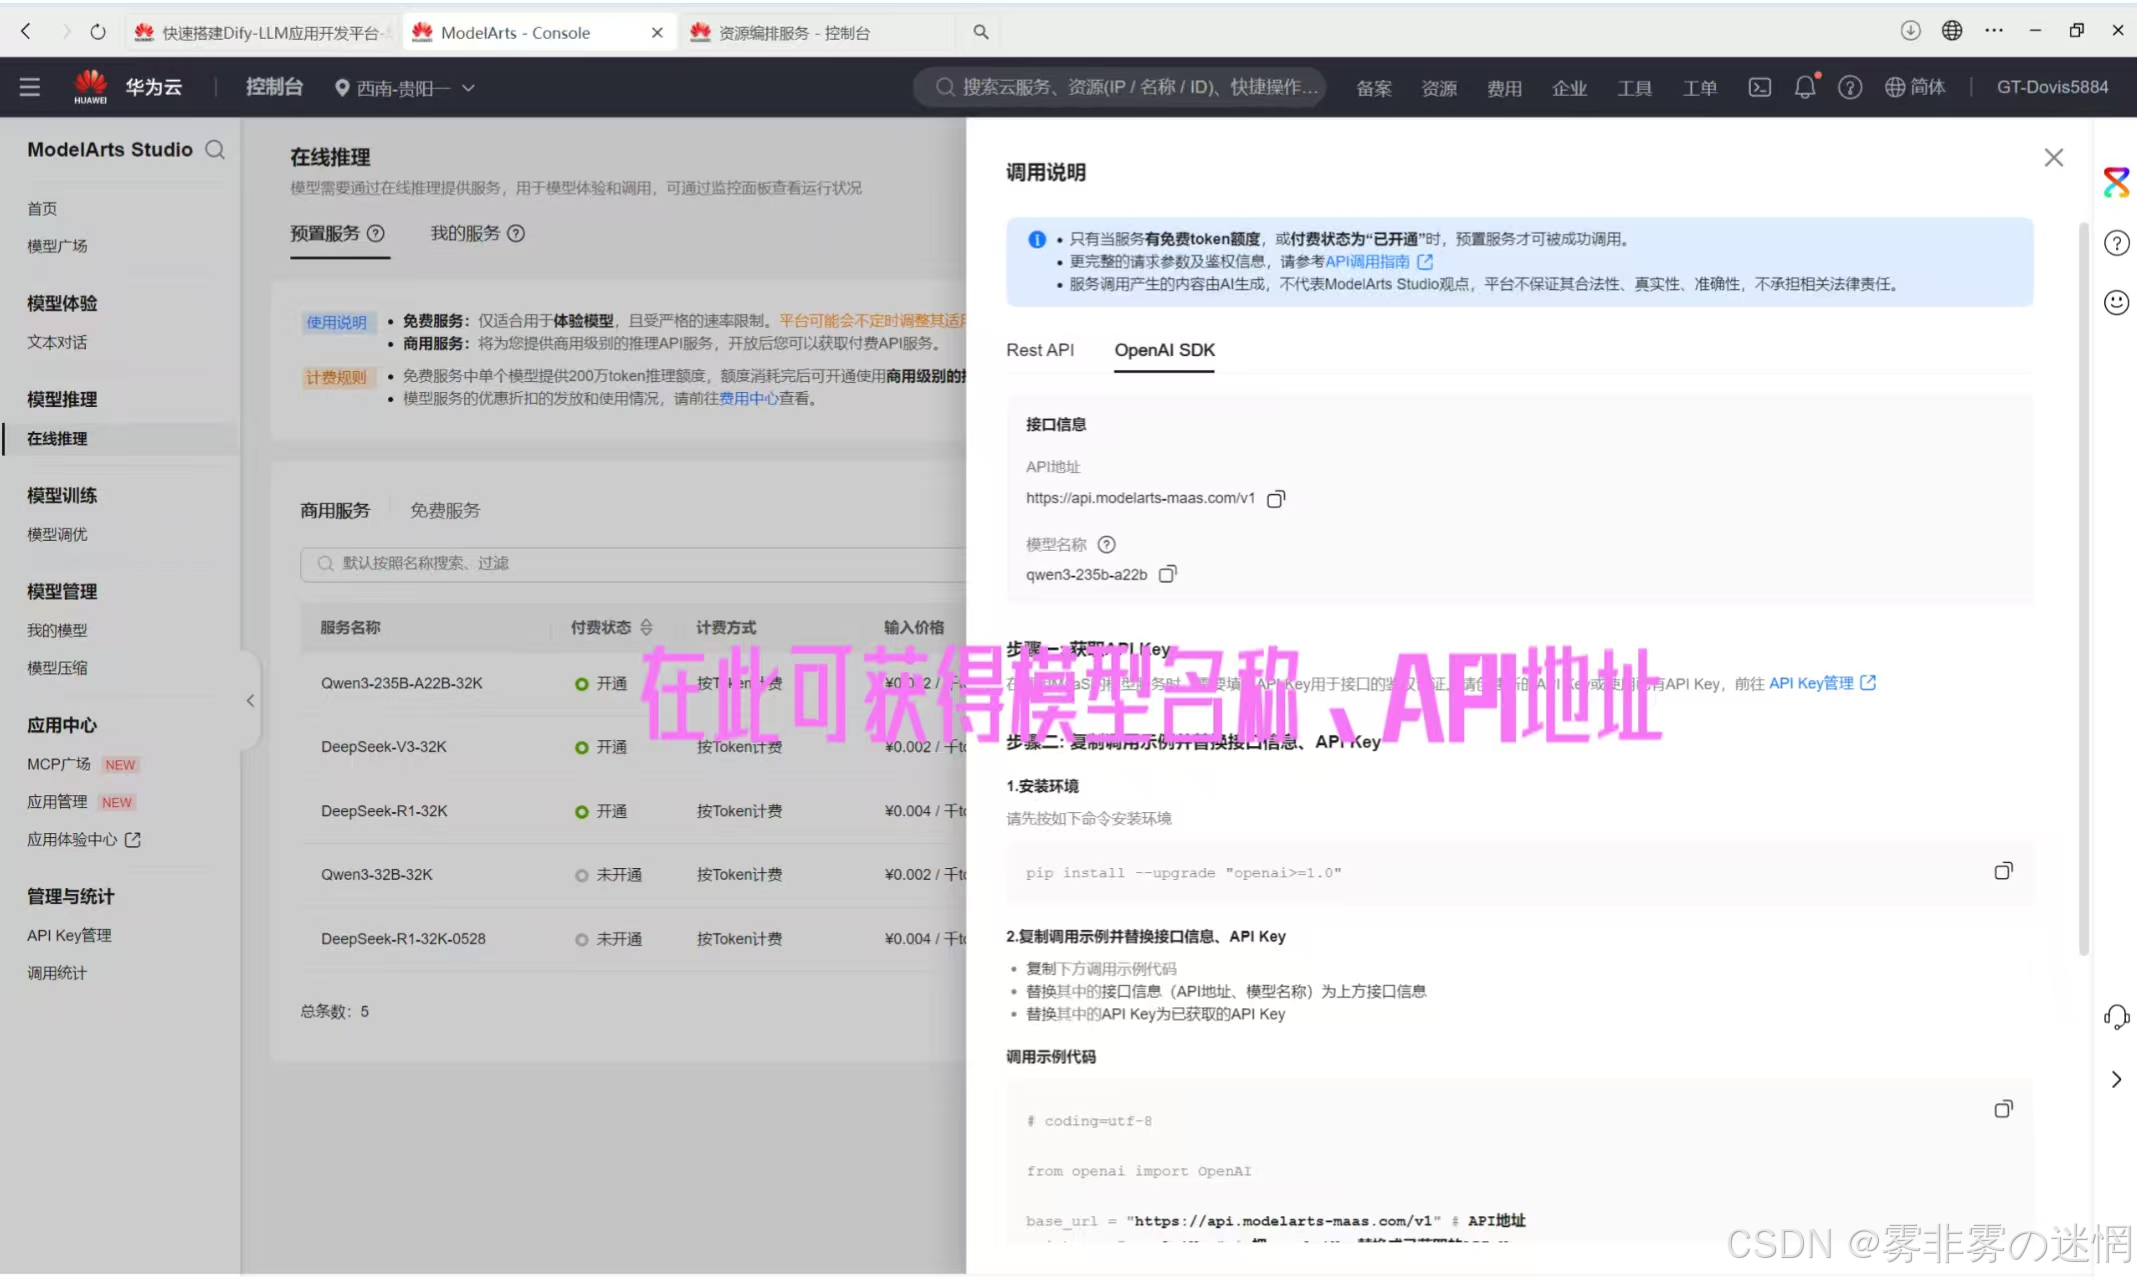This screenshot has height=1280, width=2137.
Task: Open browser downloads icon
Action: 1910,31
